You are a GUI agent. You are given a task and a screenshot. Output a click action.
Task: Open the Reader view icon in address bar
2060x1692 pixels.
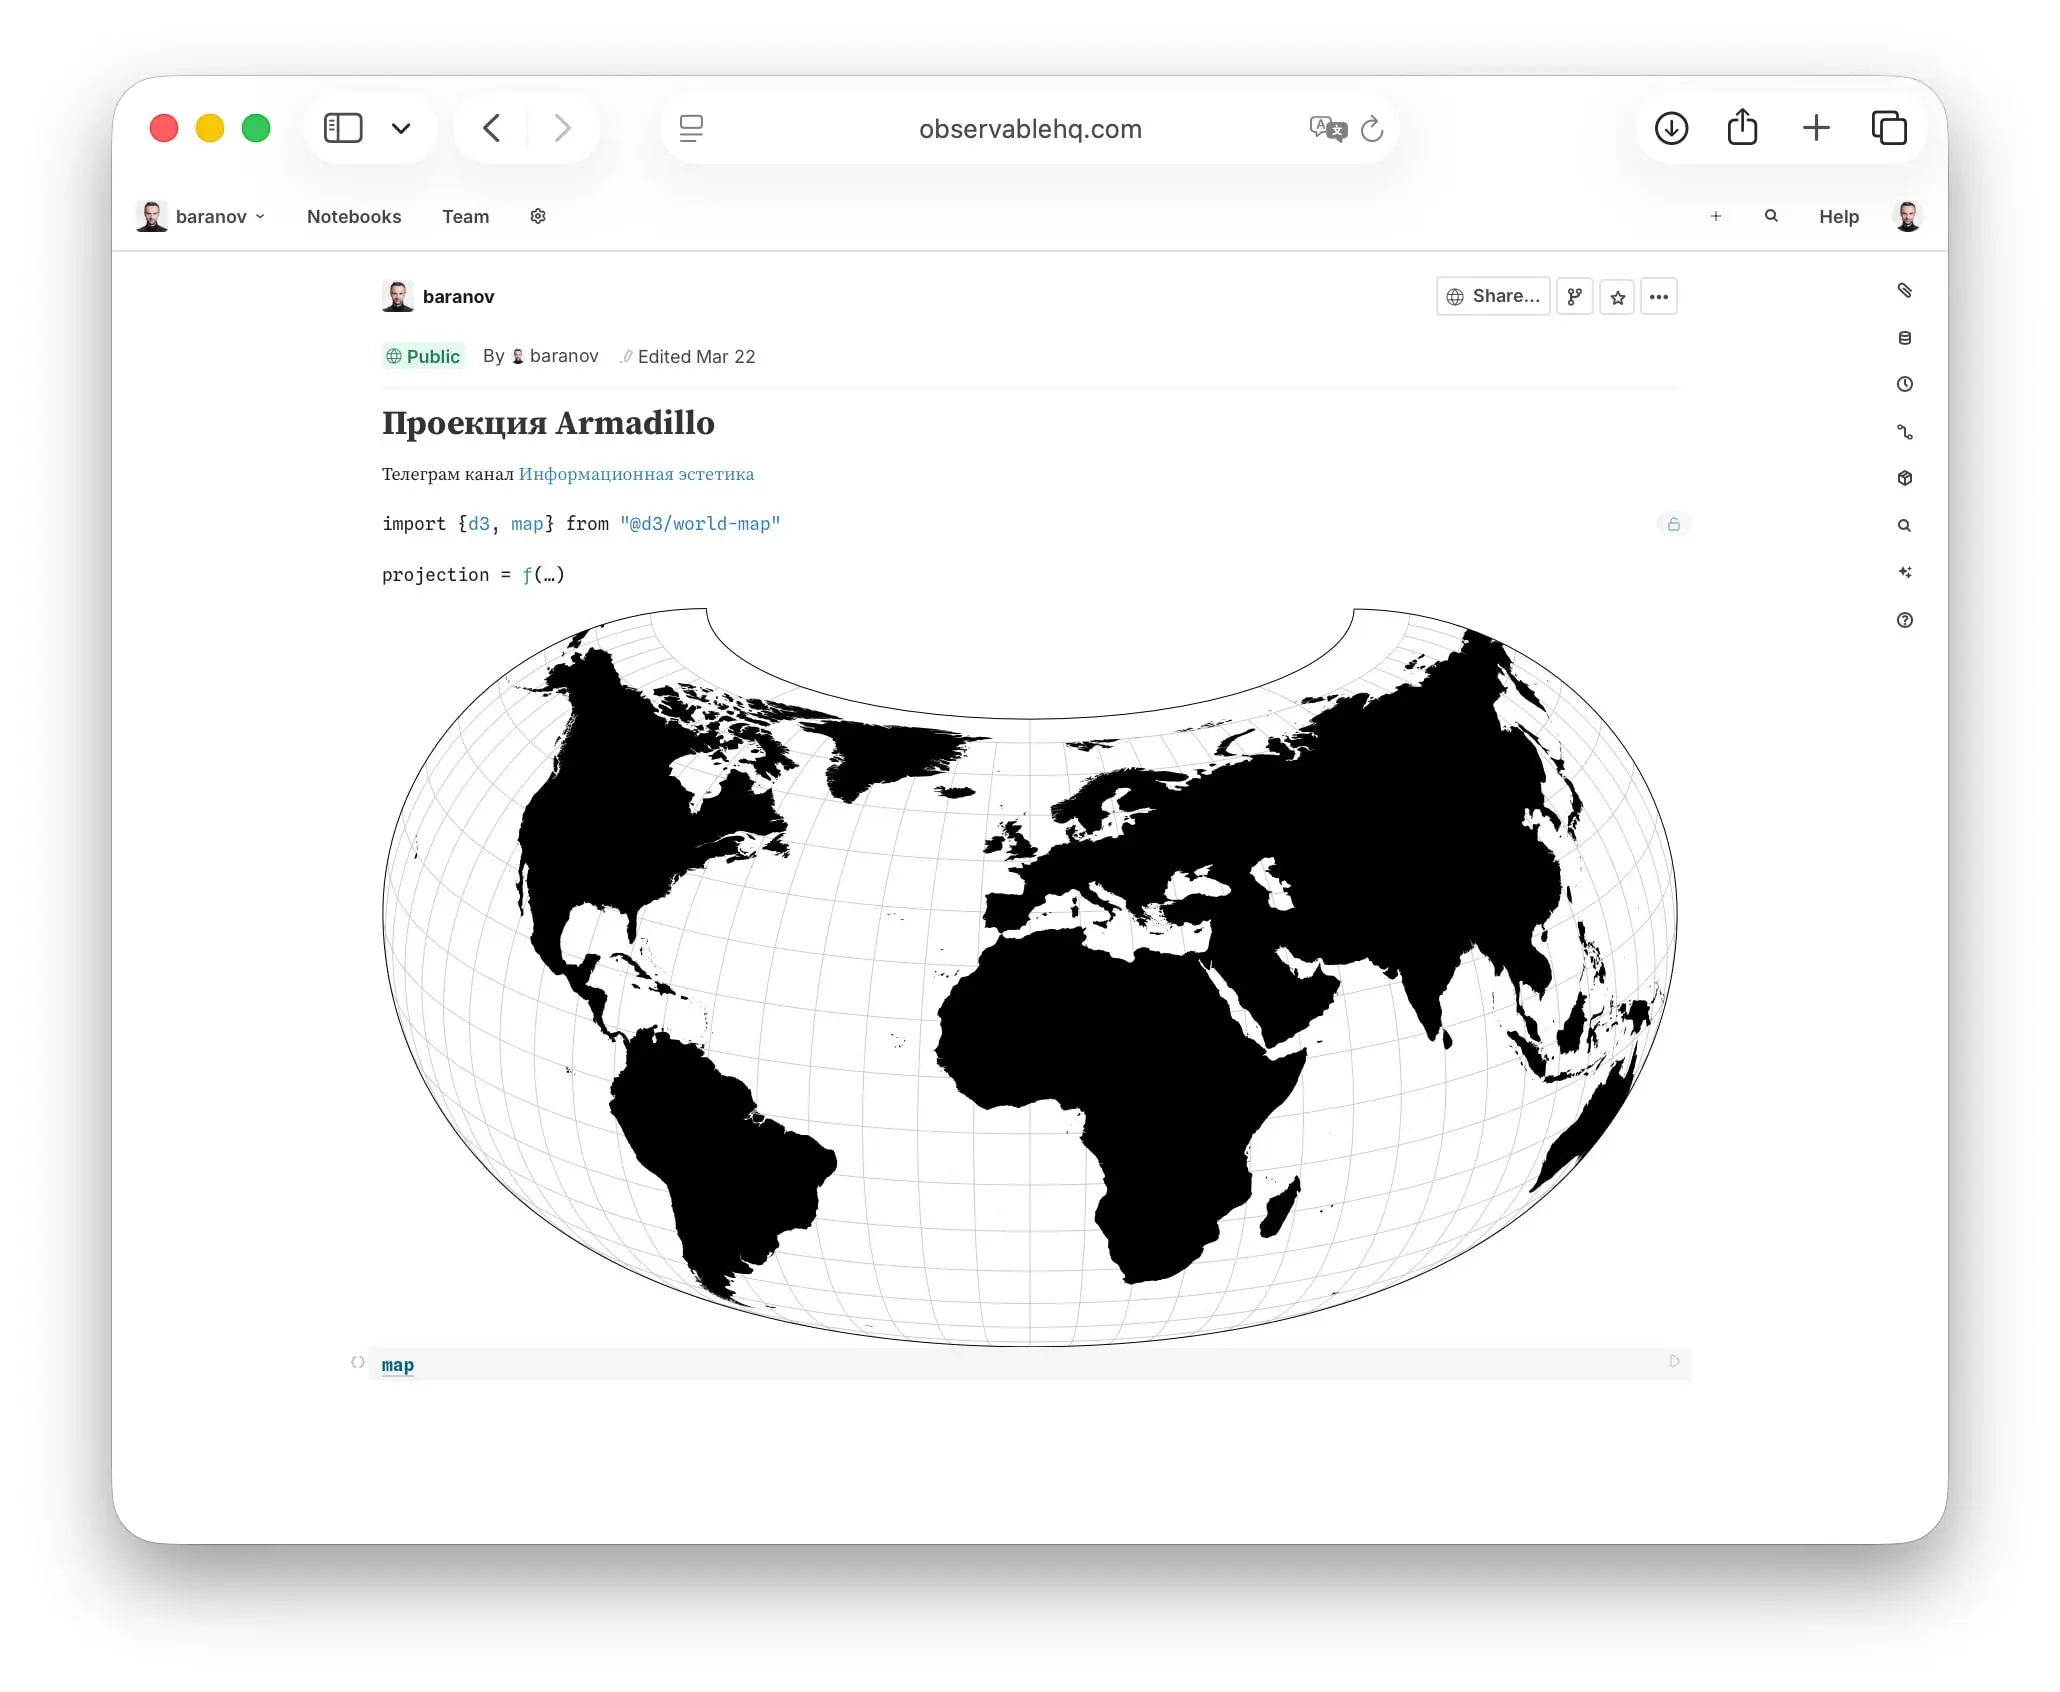pyautogui.click(x=691, y=128)
